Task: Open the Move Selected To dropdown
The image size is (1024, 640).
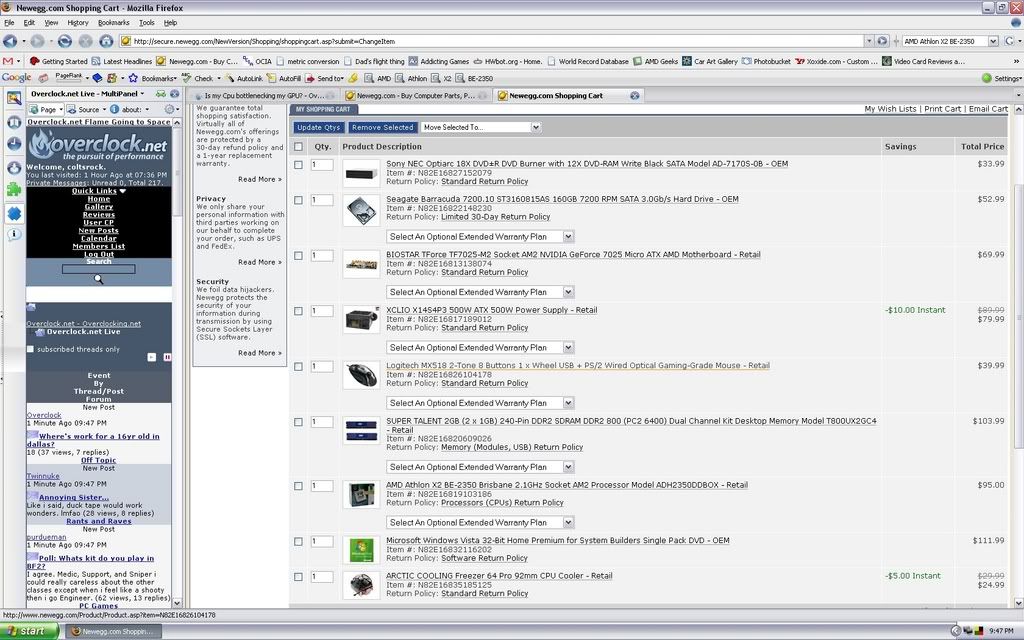Action: tap(481, 127)
